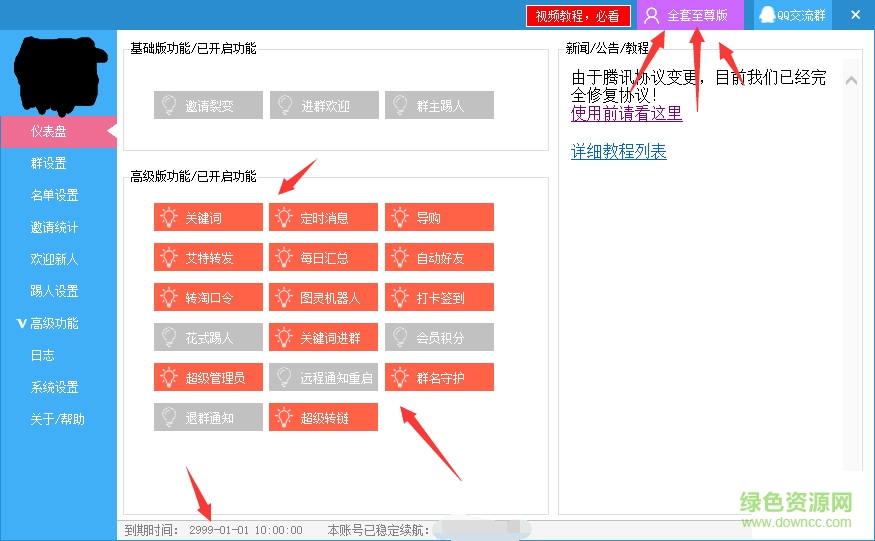Click the lightbulb icon on 图灵机器人
Screen dimensions: 875x541
[284, 298]
